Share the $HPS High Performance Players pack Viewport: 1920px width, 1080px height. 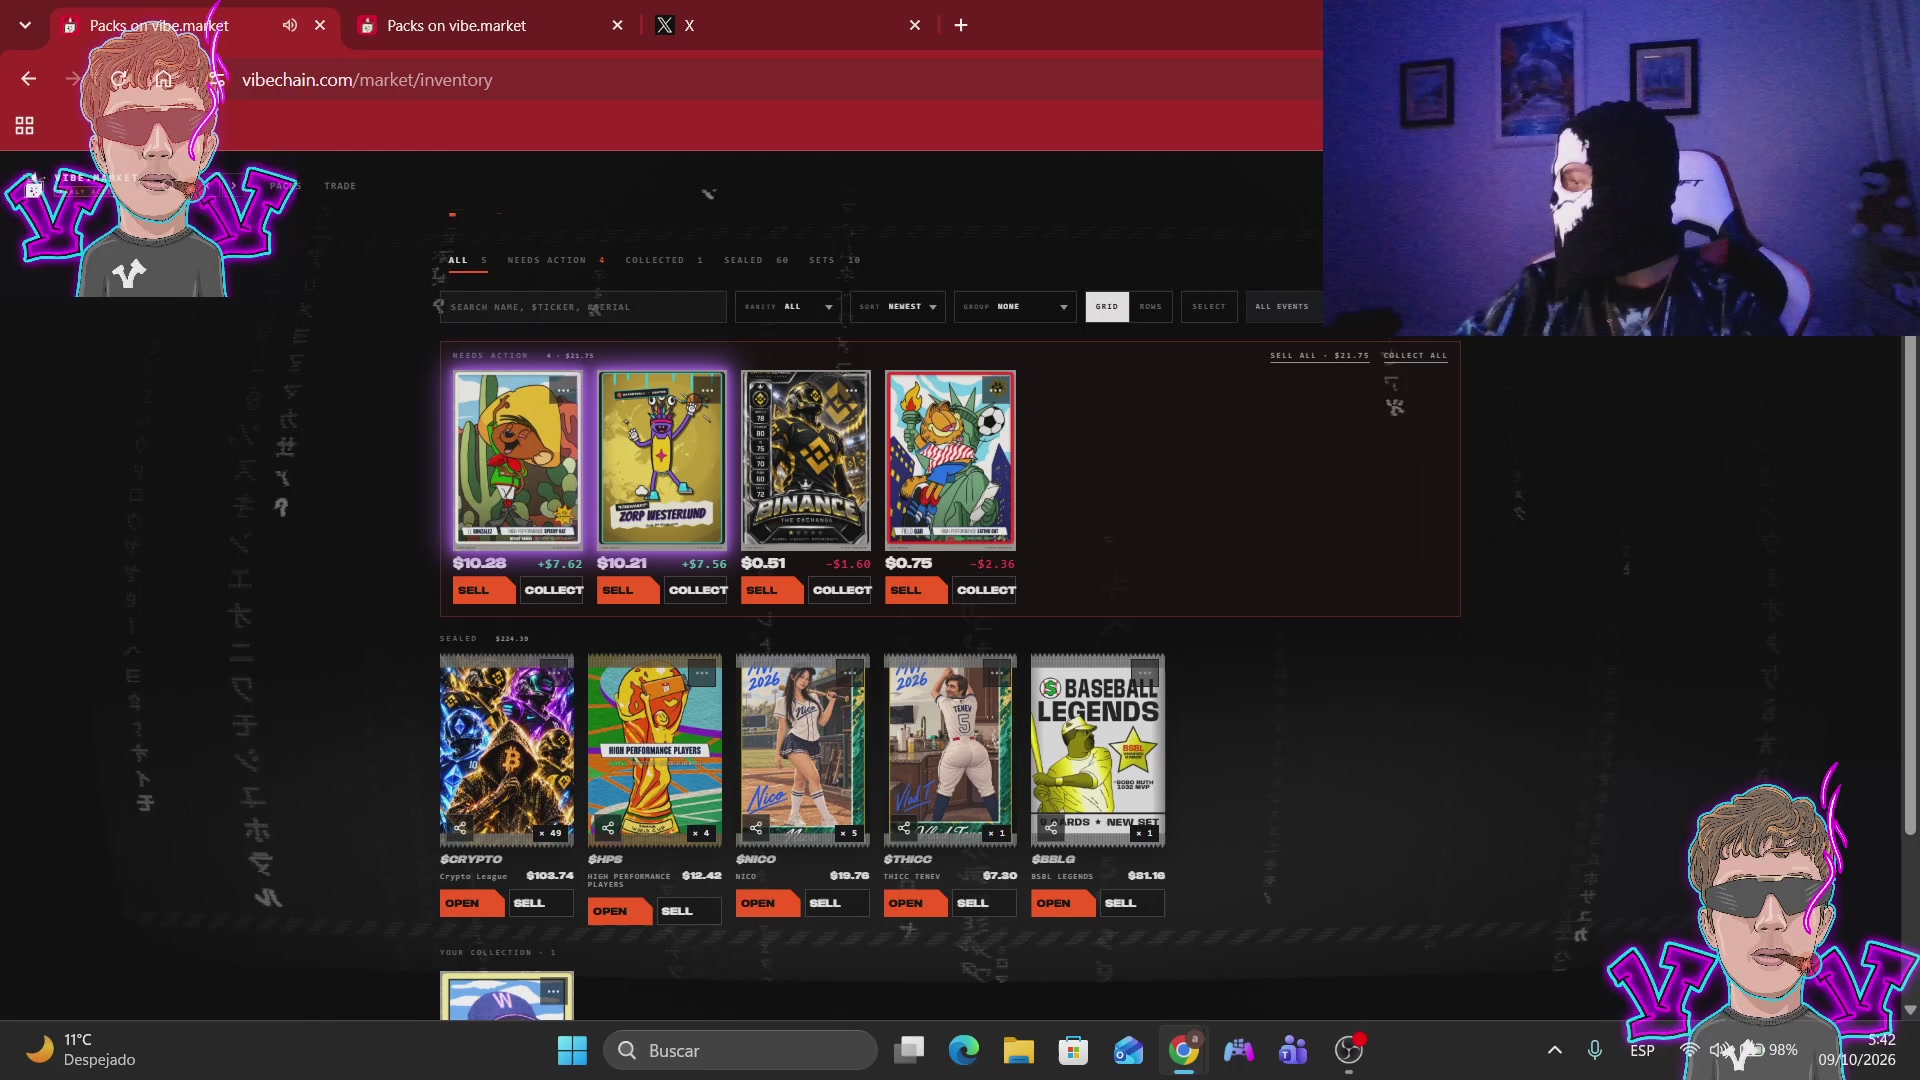[x=608, y=828]
